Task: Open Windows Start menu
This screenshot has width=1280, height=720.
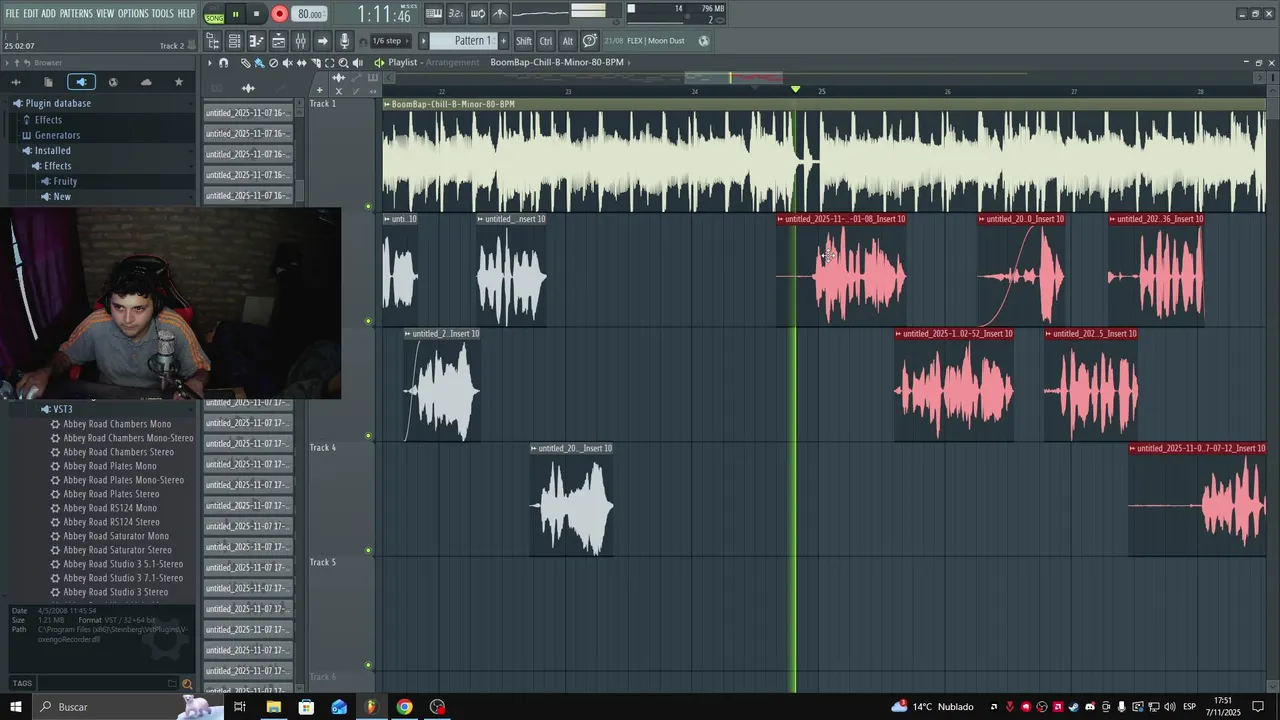Action: click(x=15, y=707)
